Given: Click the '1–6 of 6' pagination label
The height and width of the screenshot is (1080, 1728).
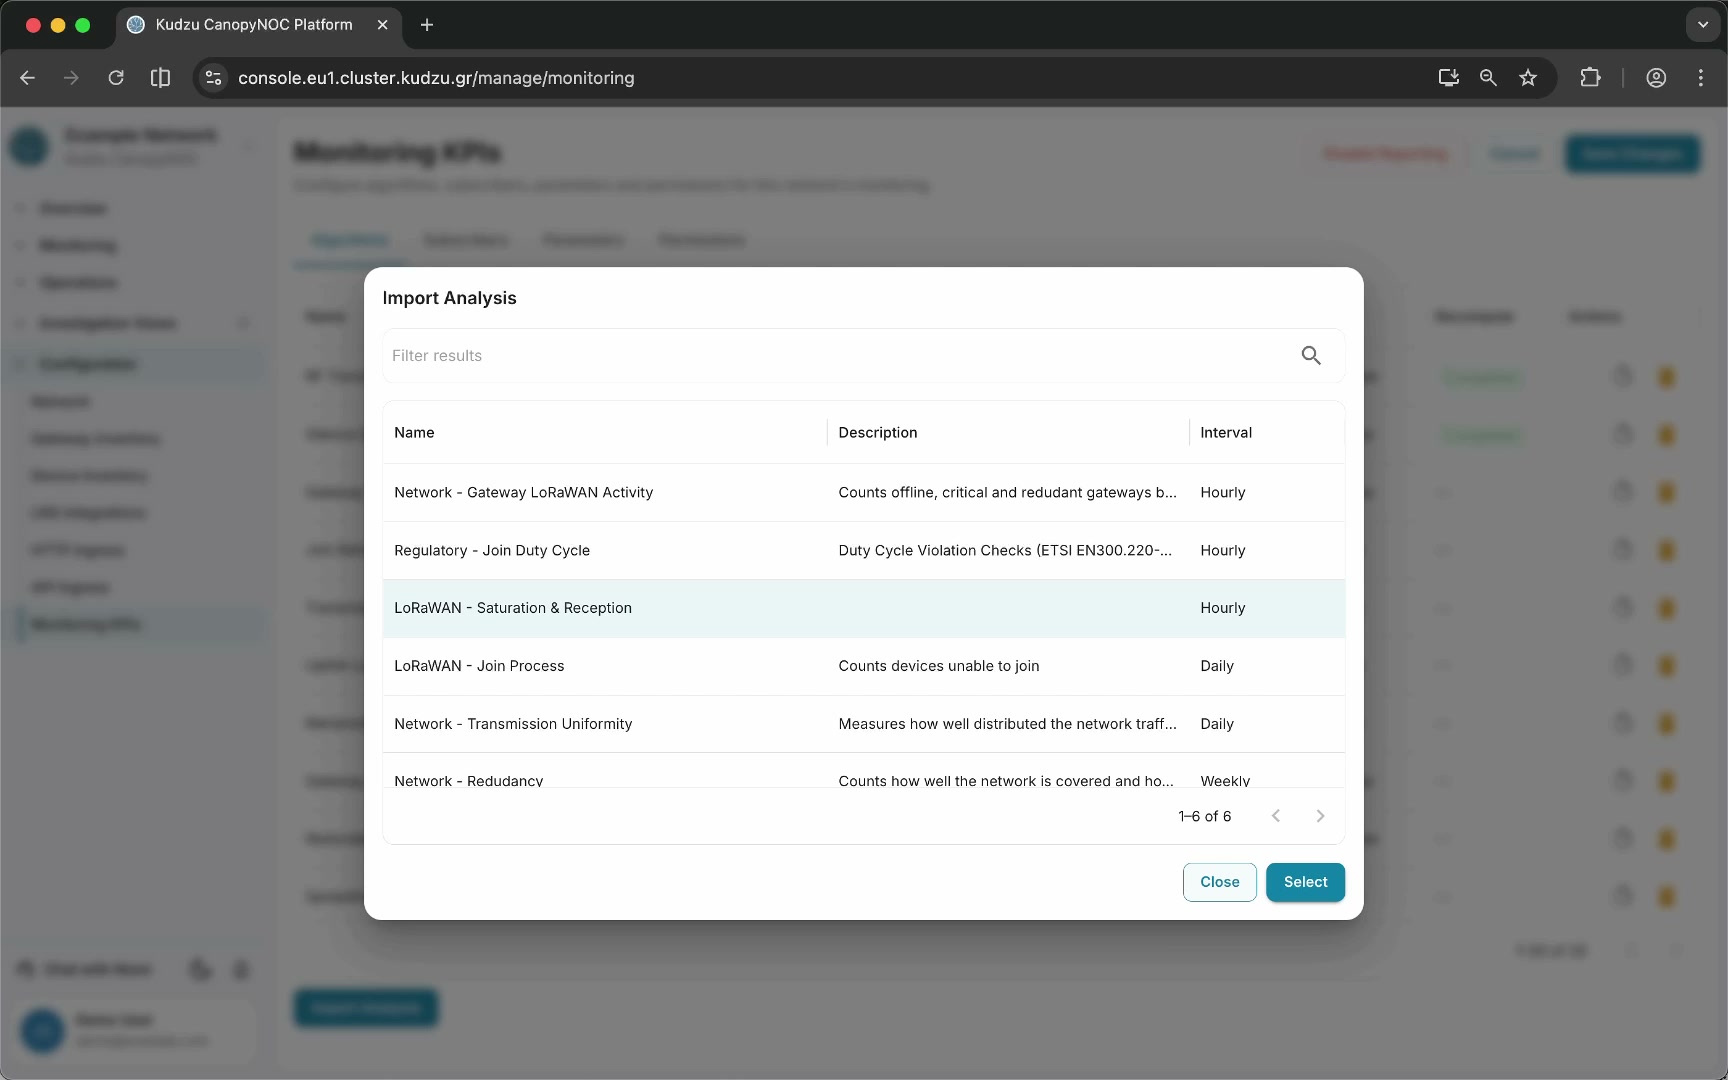Looking at the screenshot, I should click(1204, 816).
